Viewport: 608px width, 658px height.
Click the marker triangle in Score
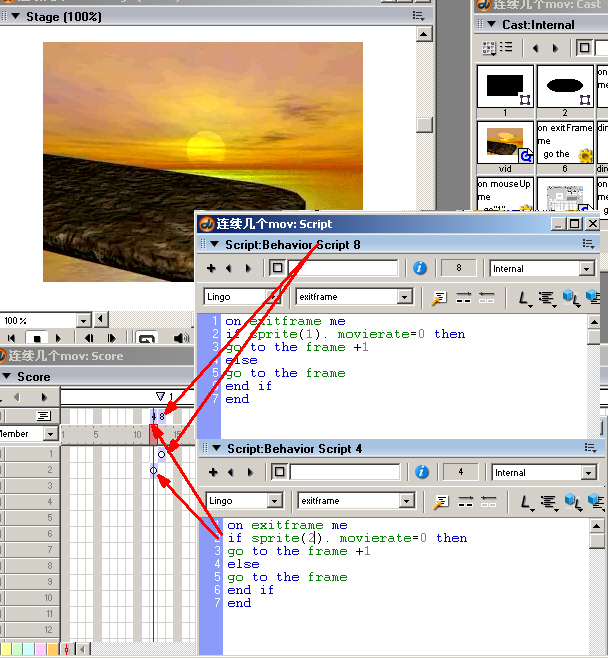pos(160,396)
